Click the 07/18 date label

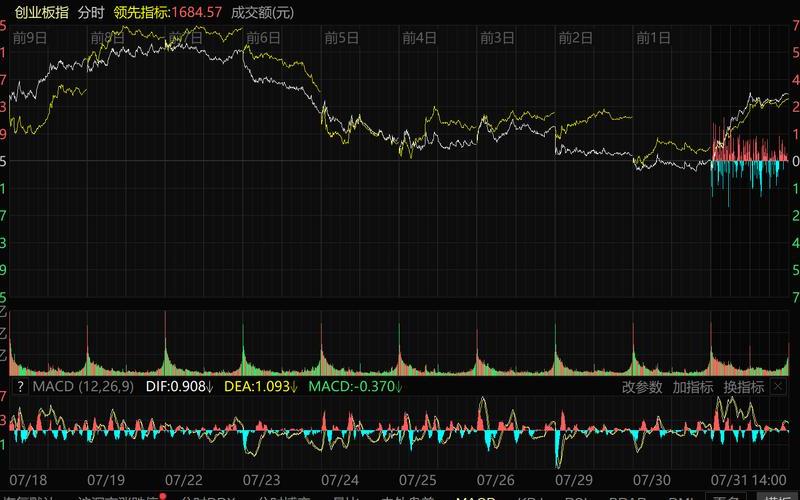[28, 480]
